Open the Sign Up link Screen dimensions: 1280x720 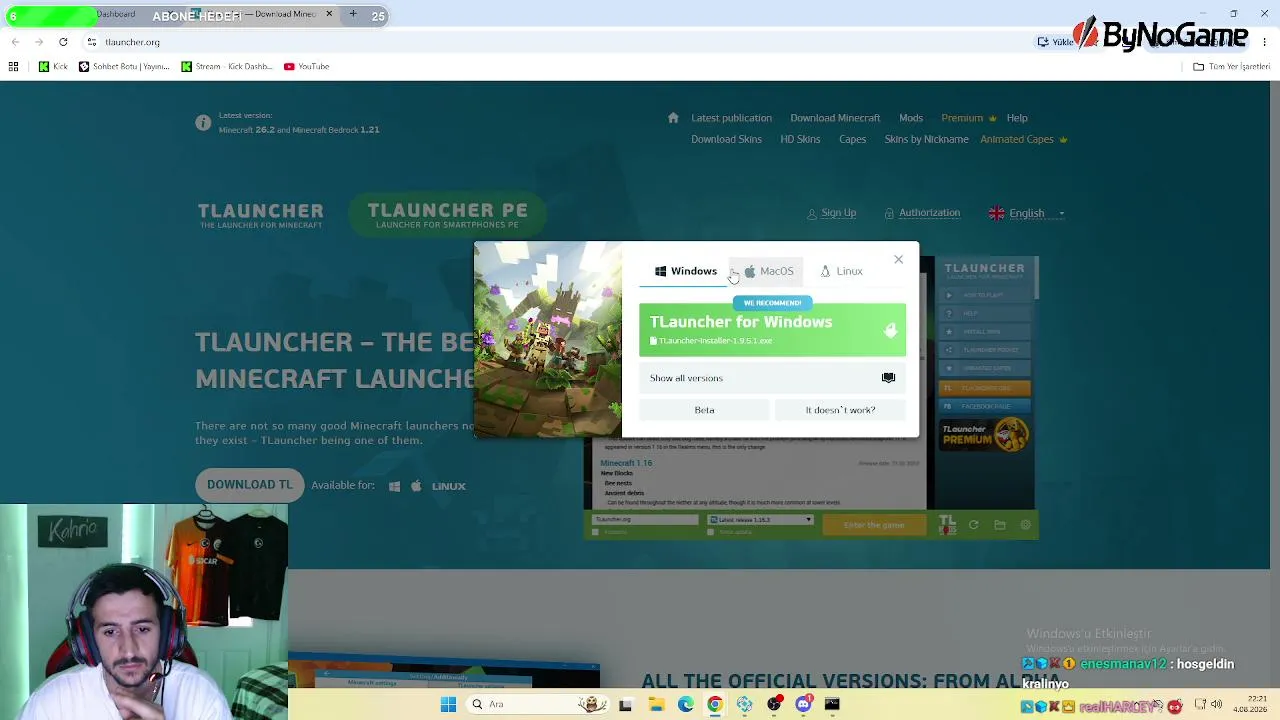click(x=831, y=213)
